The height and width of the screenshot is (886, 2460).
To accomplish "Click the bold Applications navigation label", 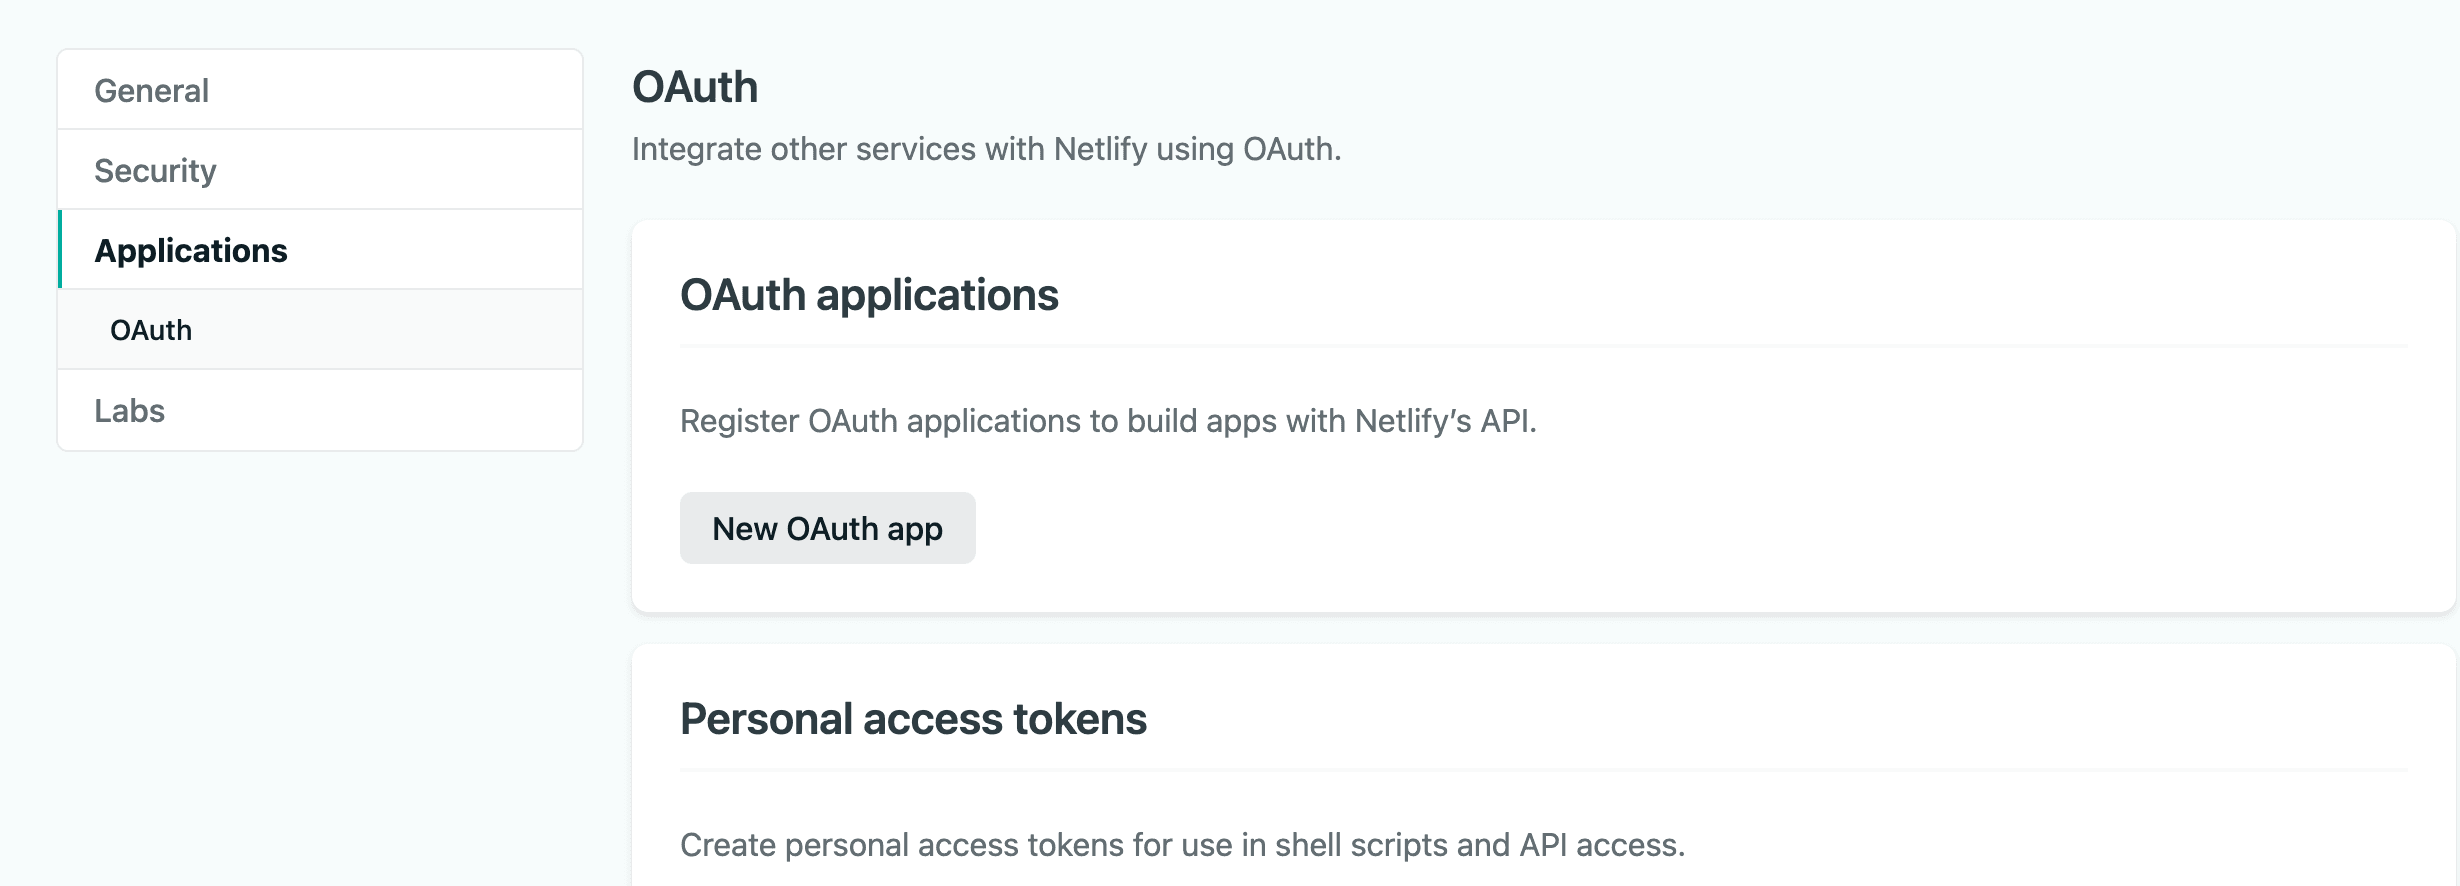I will click(192, 249).
